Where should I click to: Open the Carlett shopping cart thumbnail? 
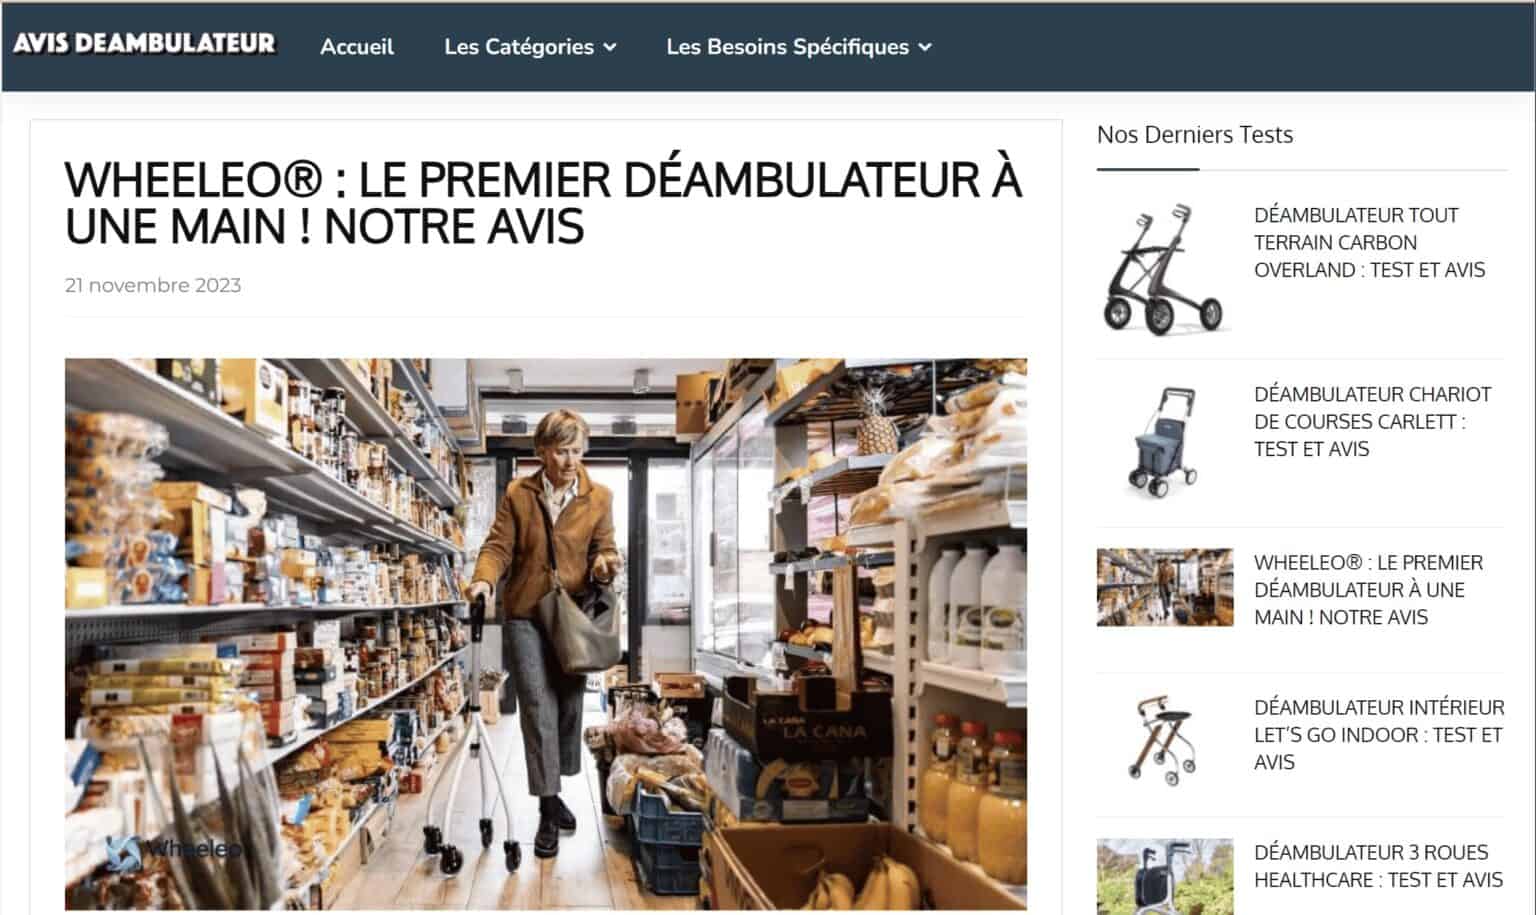1164,442
